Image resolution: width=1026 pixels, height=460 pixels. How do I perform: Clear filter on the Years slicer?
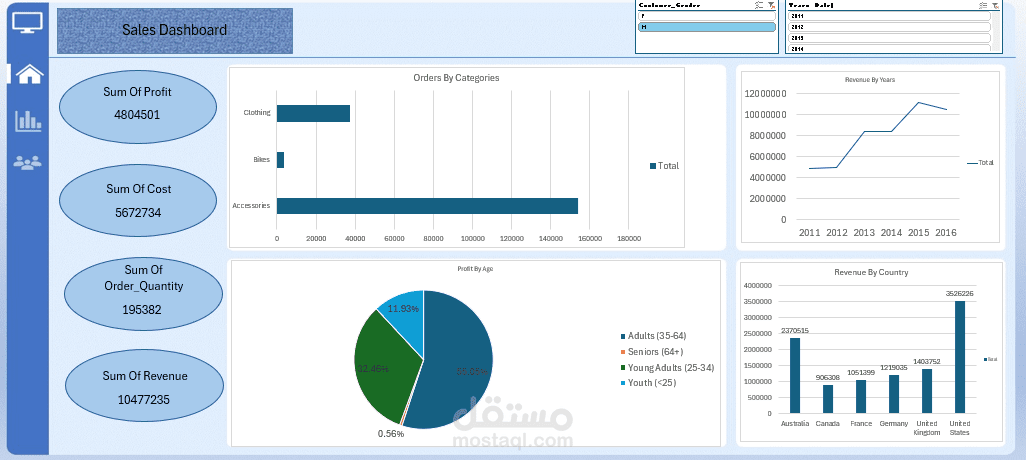click(995, 5)
